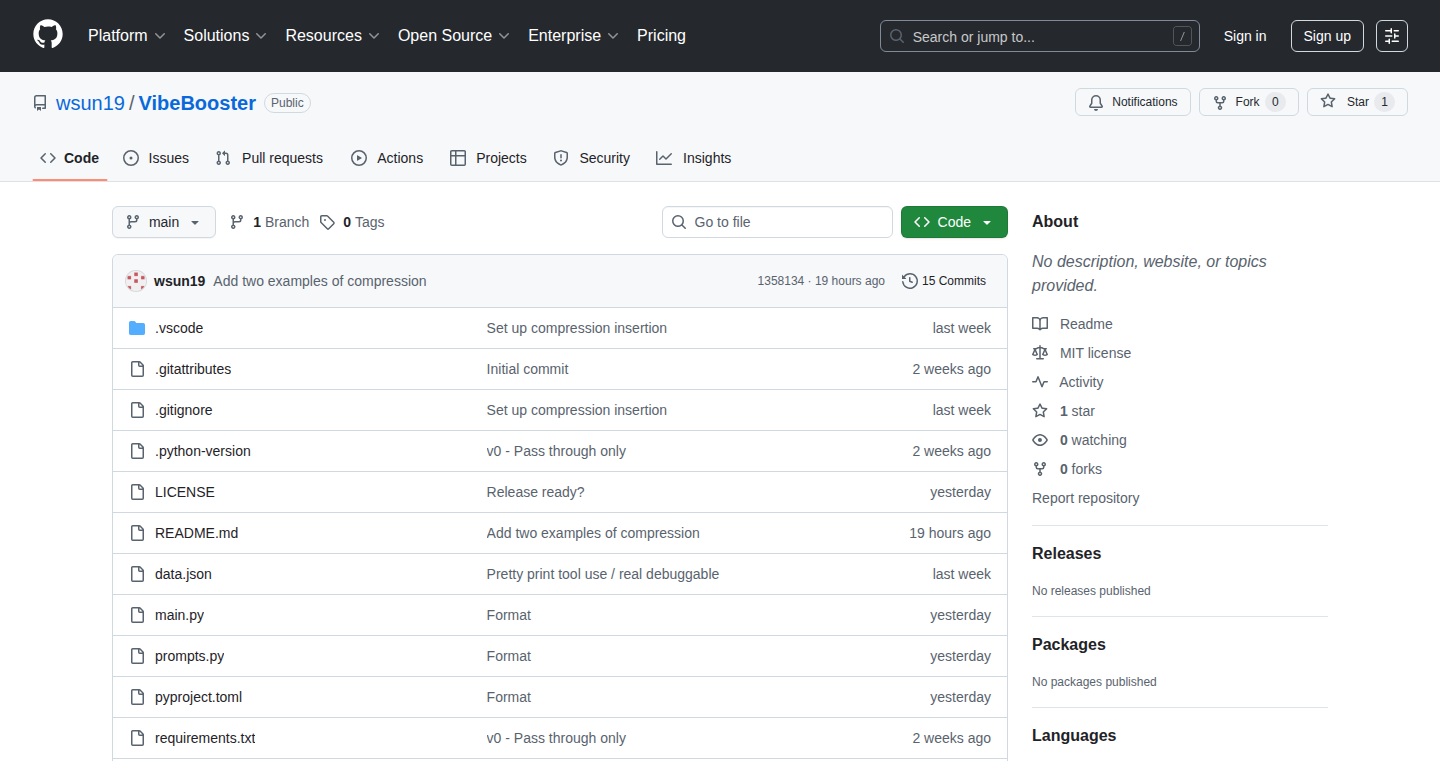Click the header appearance settings icon

pyautogui.click(x=1392, y=36)
